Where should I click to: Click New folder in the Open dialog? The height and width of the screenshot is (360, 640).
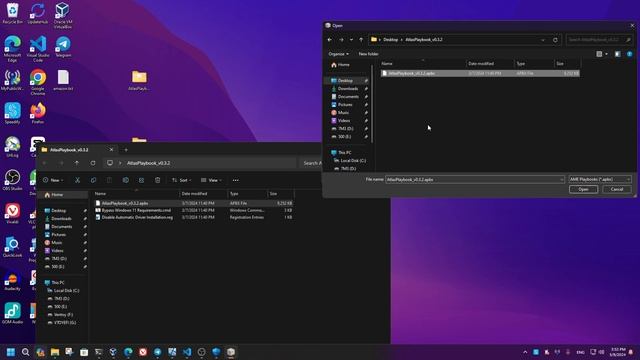pyautogui.click(x=369, y=54)
